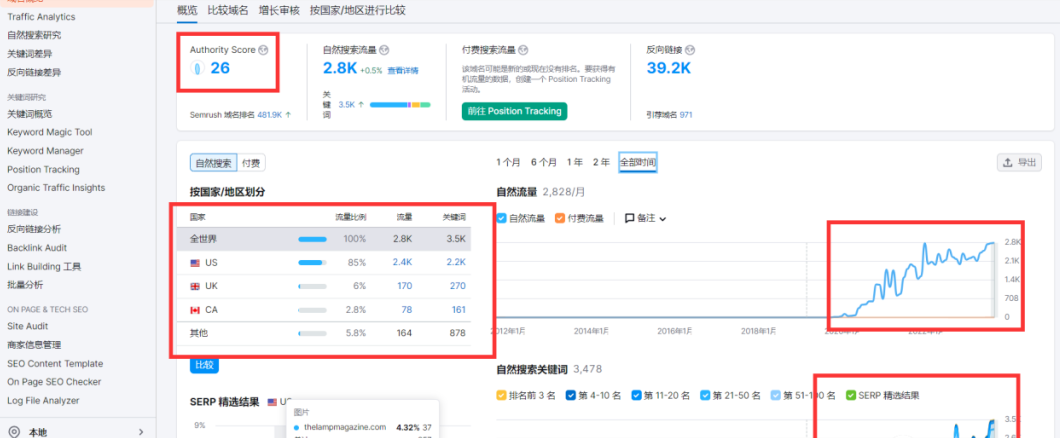Select the 6个月 time range

pyautogui.click(x=544, y=162)
